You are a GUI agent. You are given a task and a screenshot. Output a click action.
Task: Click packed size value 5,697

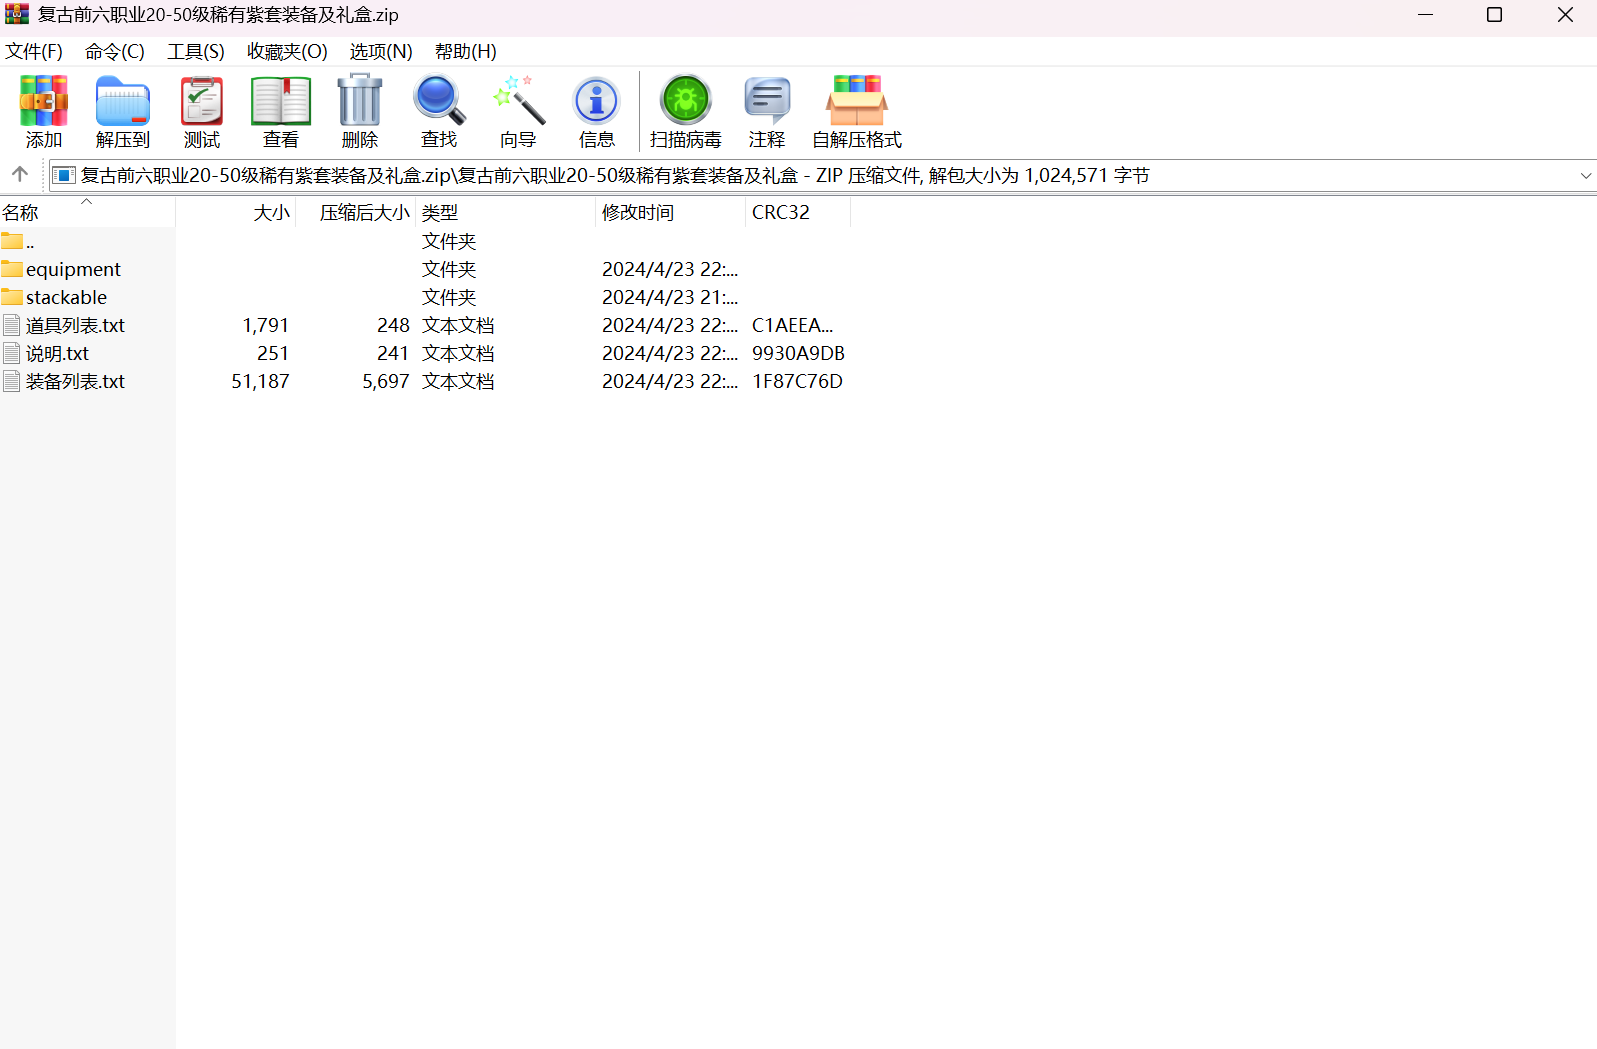pos(386,381)
